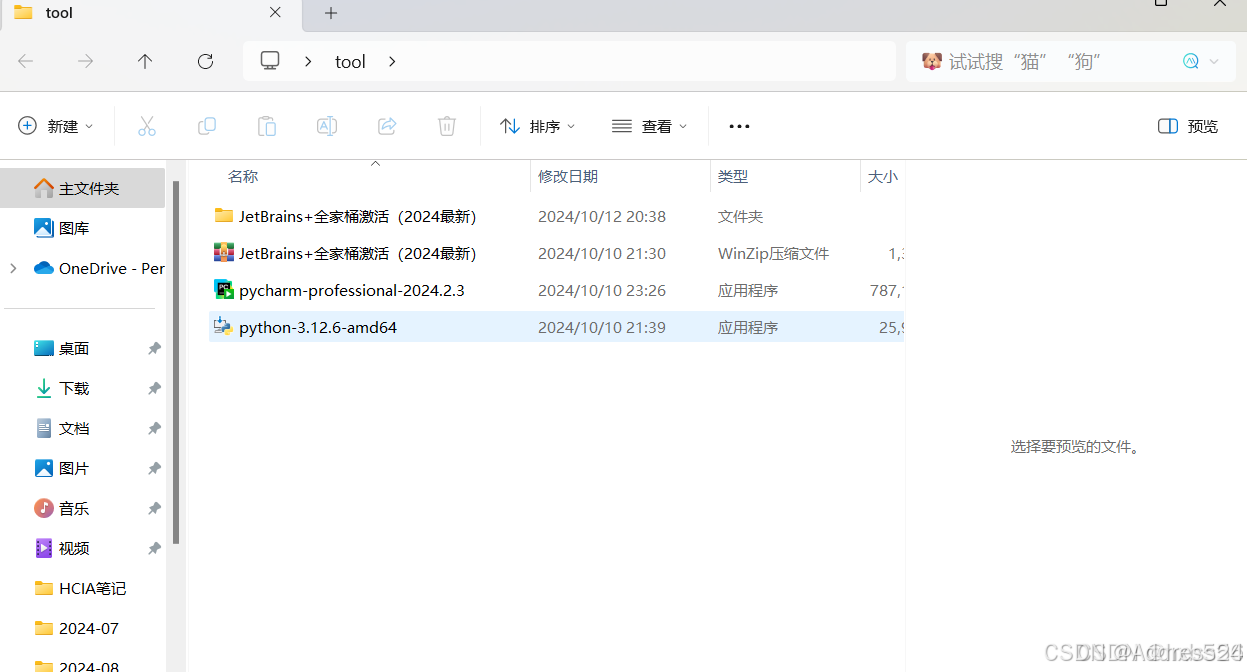The height and width of the screenshot is (672, 1247).
Task: Unpin 图片 using its pin icon
Action: coord(154,468)
